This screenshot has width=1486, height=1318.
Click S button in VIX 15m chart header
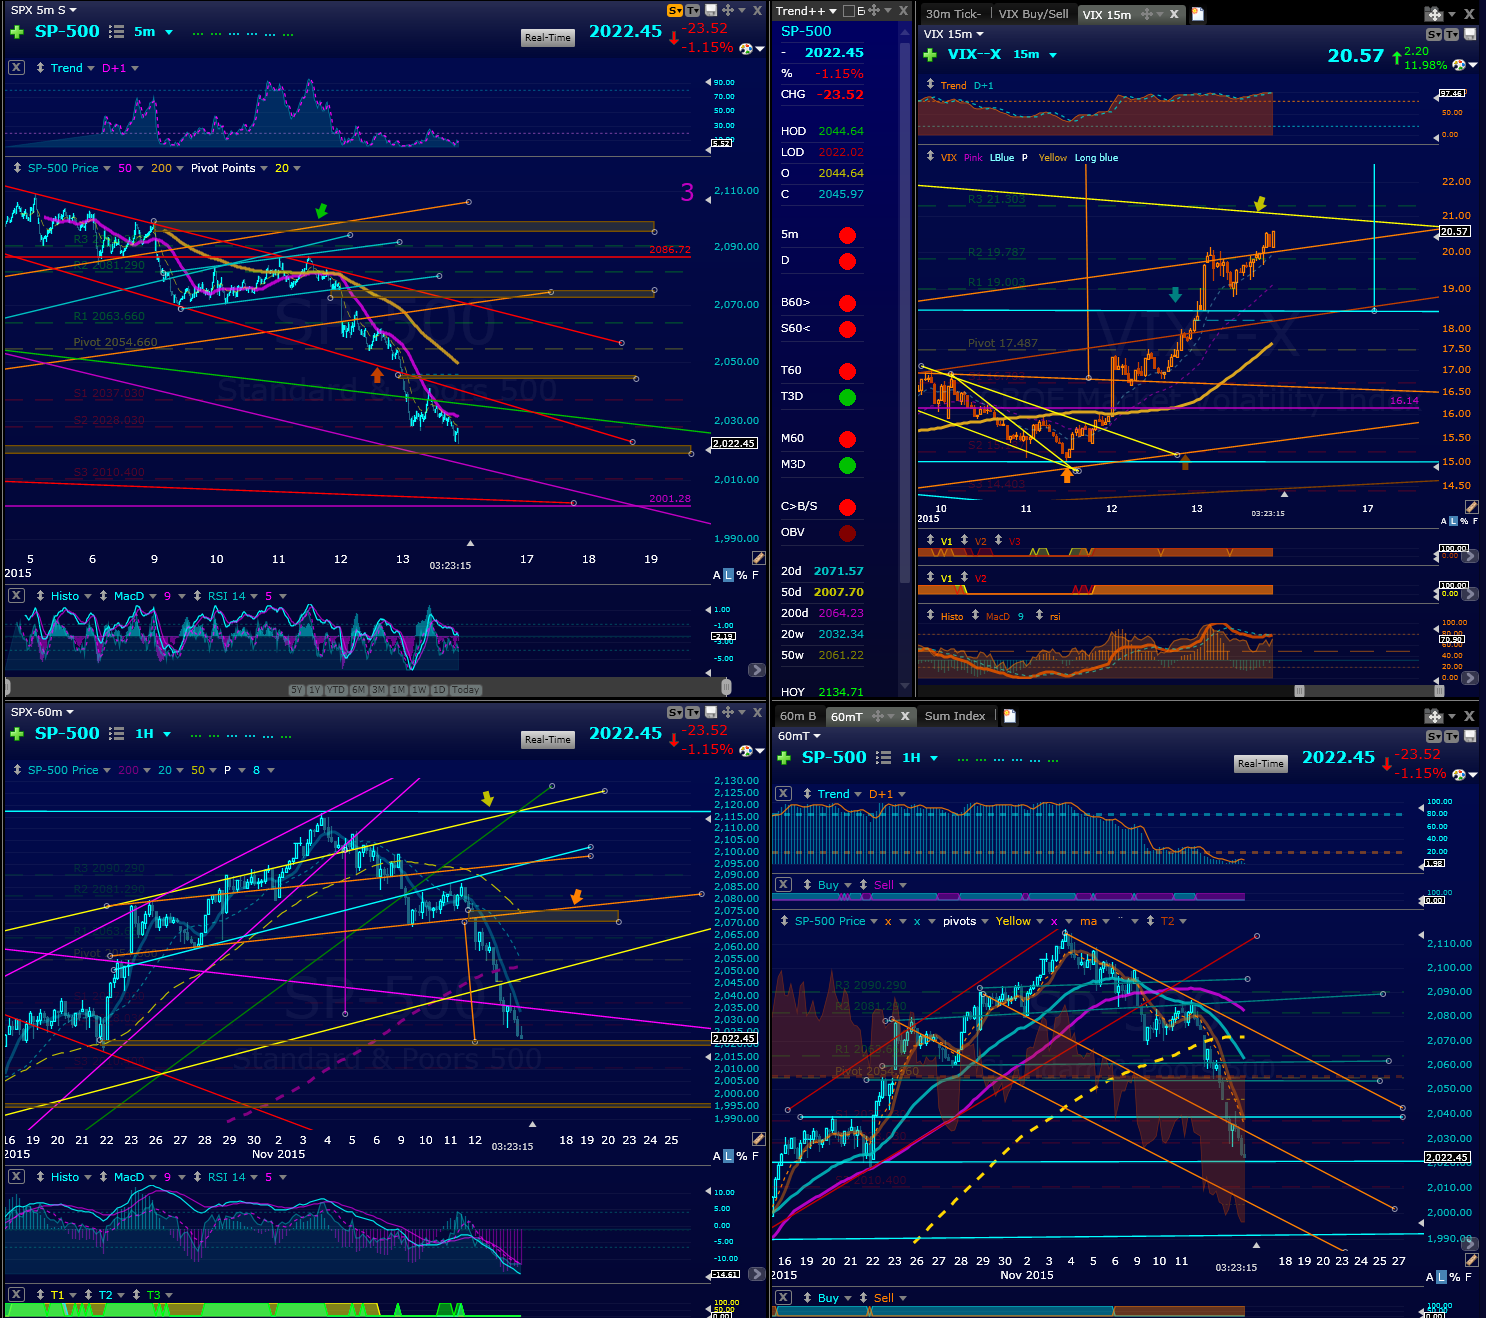pyautogui.click(x=1433, y=34)
